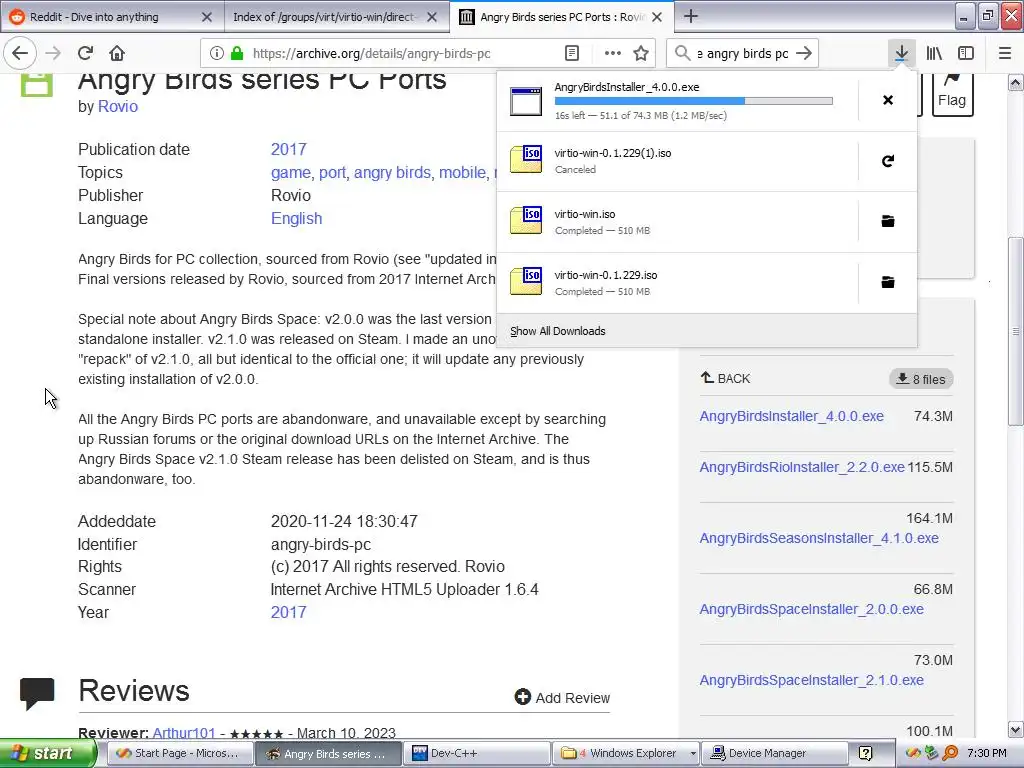1024x768 pixels.
Task: Close the Reddit tab
Action: [206, 17]
